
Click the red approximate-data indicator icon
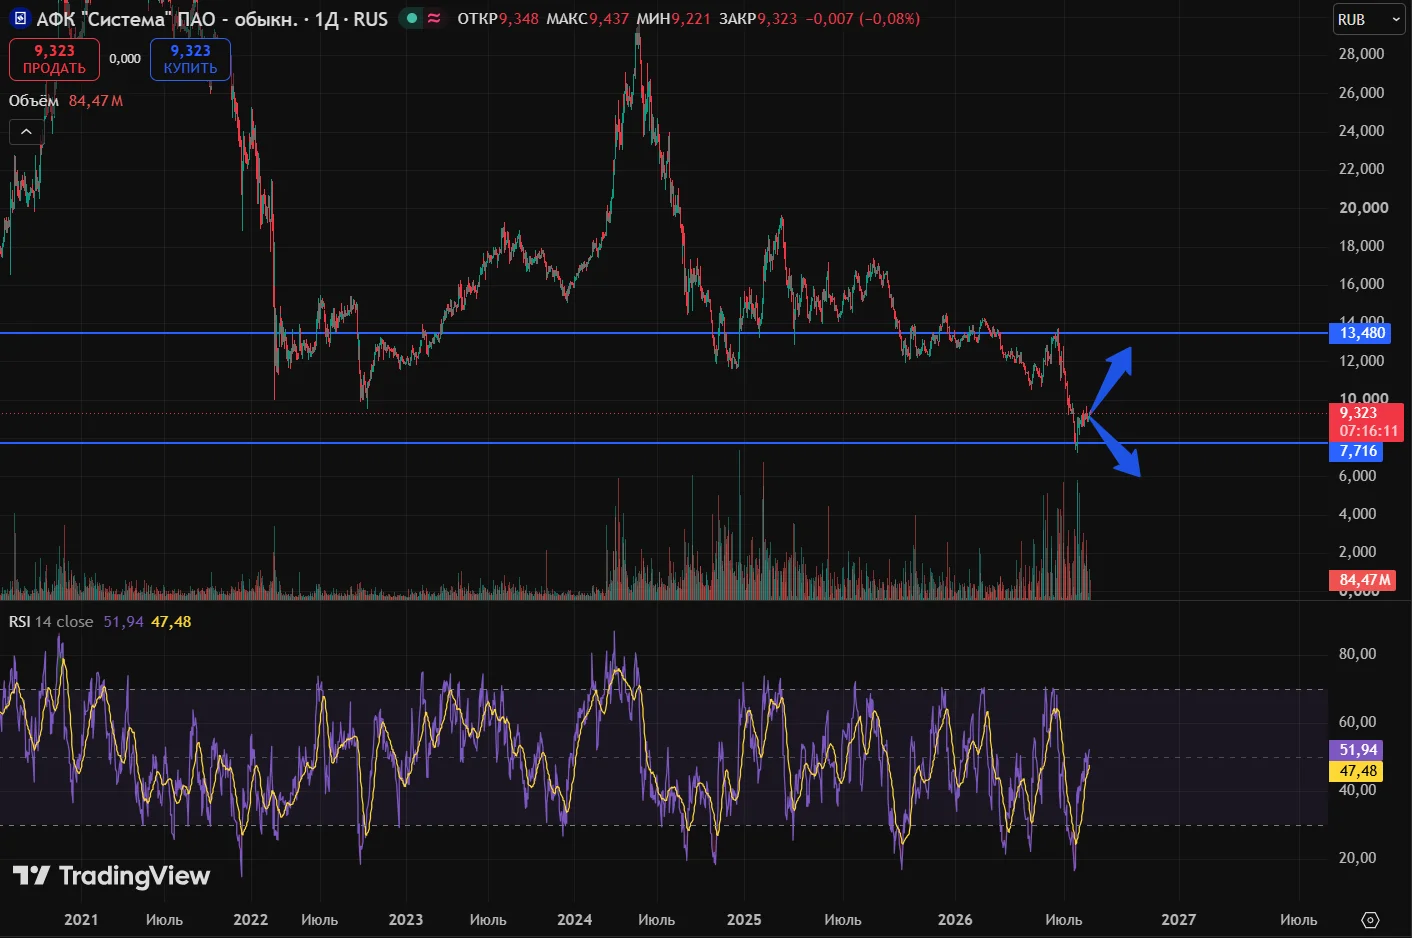434,18
